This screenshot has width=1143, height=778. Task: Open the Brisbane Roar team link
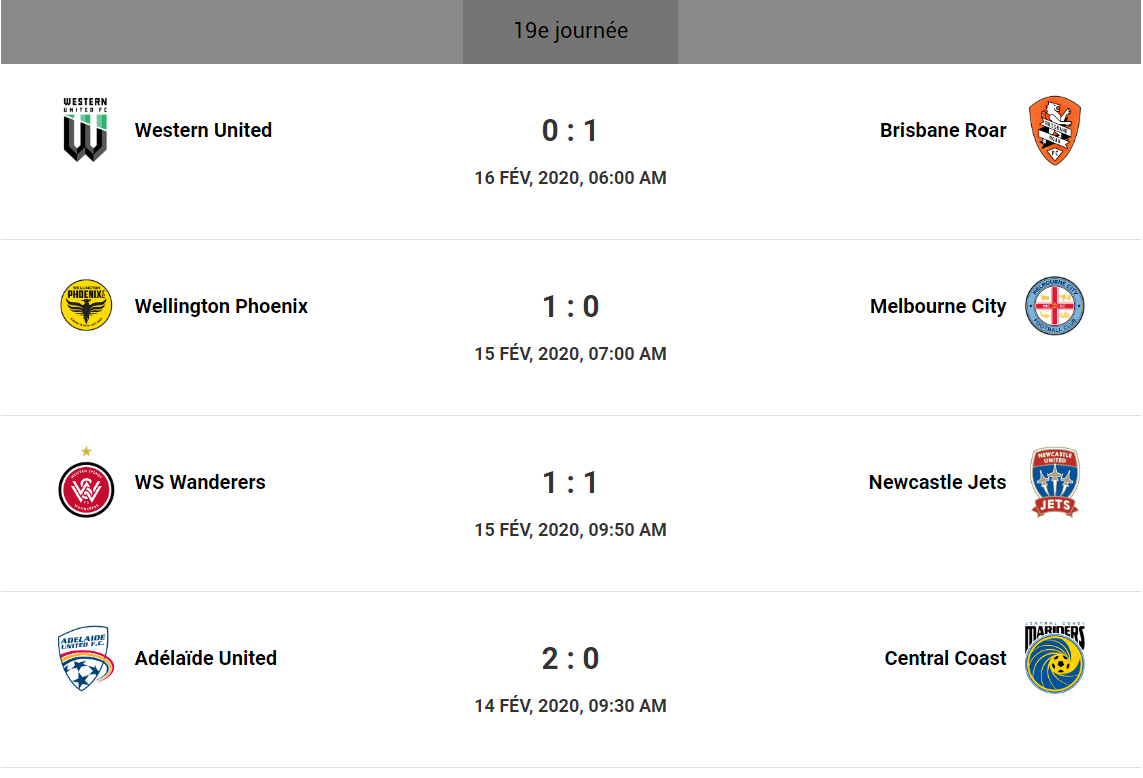tap(943, 130)
